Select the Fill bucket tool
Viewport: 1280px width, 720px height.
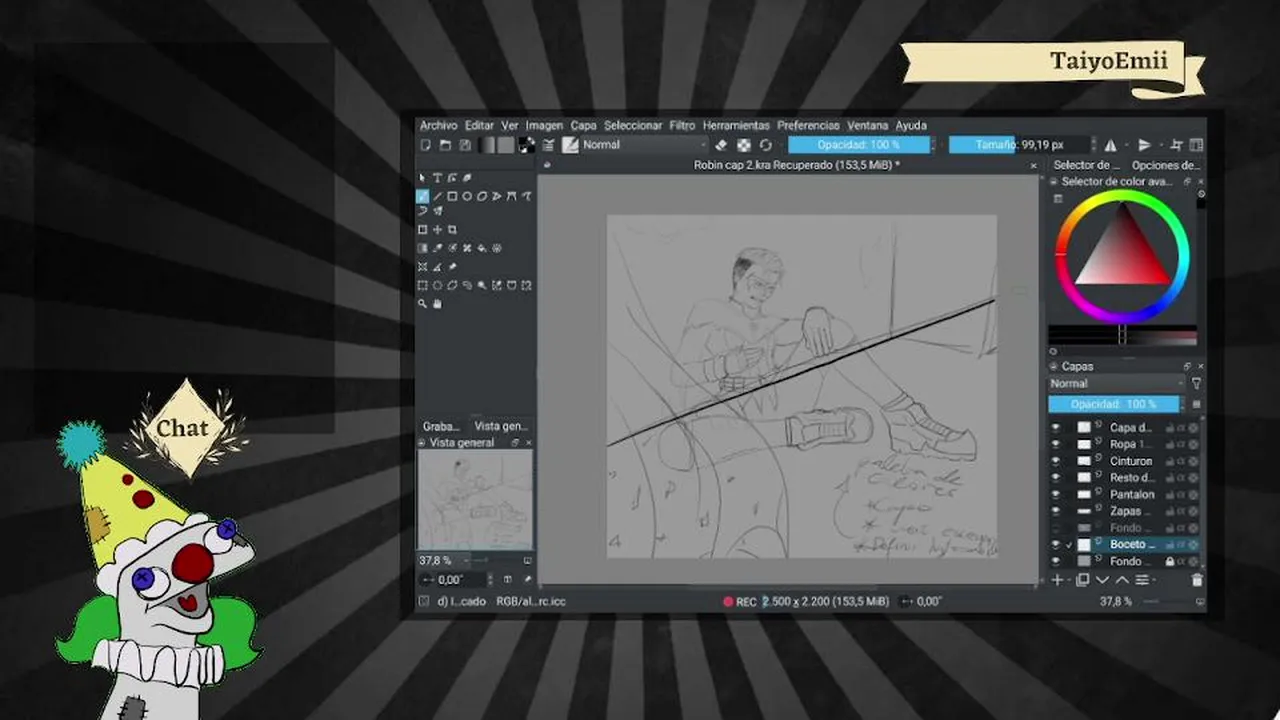click(481, 248)
